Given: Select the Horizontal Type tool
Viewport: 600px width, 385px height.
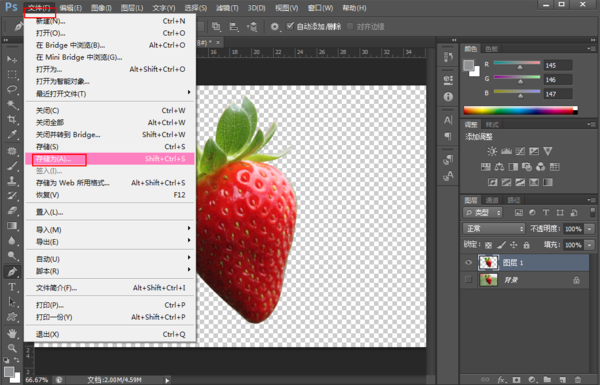Looking at the screenshot, I should coord(12,287).
